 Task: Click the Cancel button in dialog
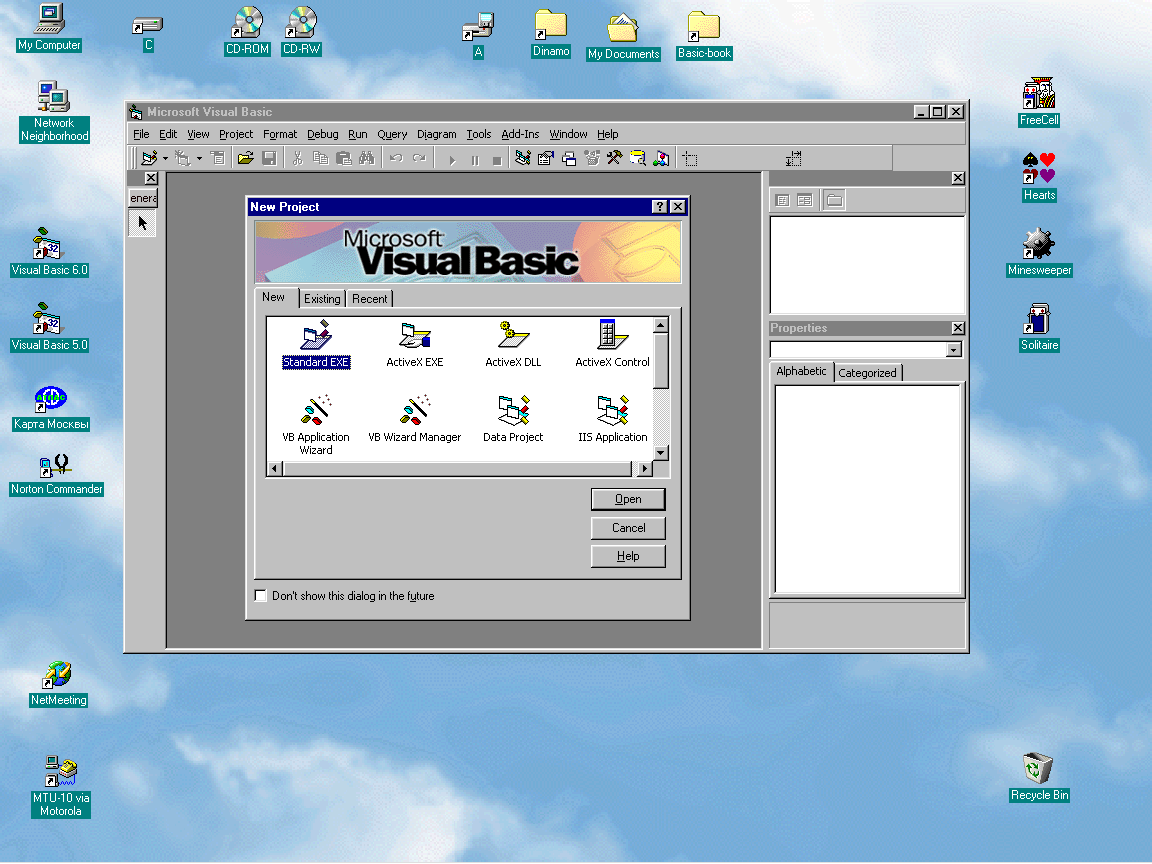click(x=628, y=528)
